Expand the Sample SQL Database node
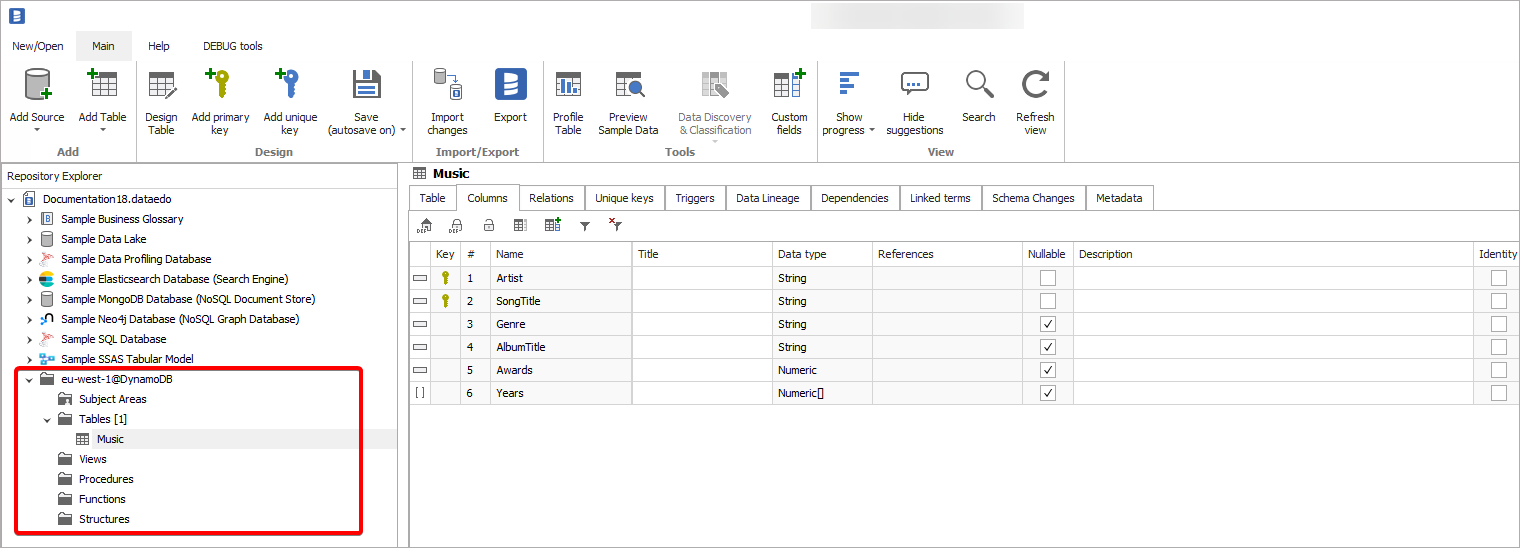The image size is (1520, 548). click(29, 340)
